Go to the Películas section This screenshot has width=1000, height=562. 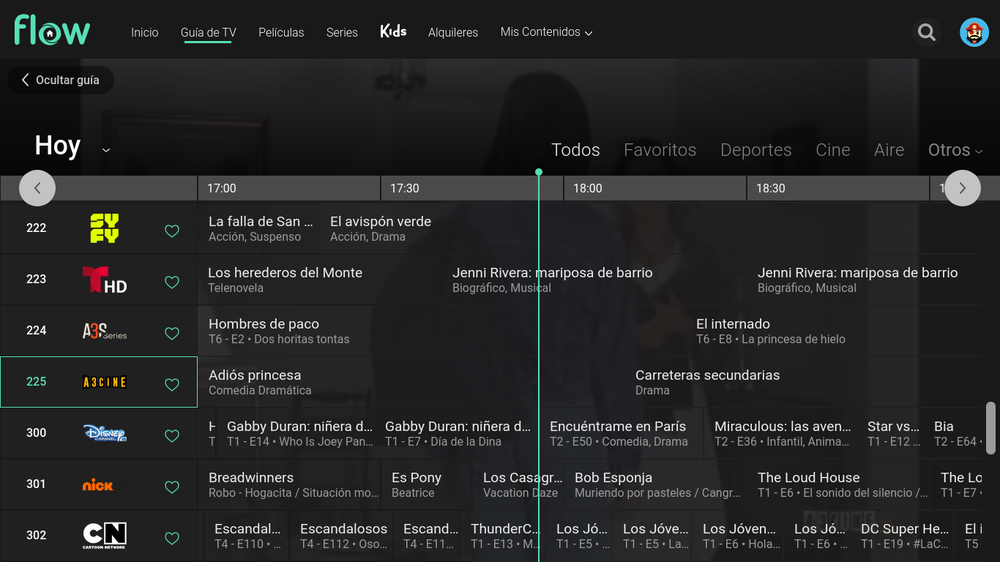coord(281,32)
